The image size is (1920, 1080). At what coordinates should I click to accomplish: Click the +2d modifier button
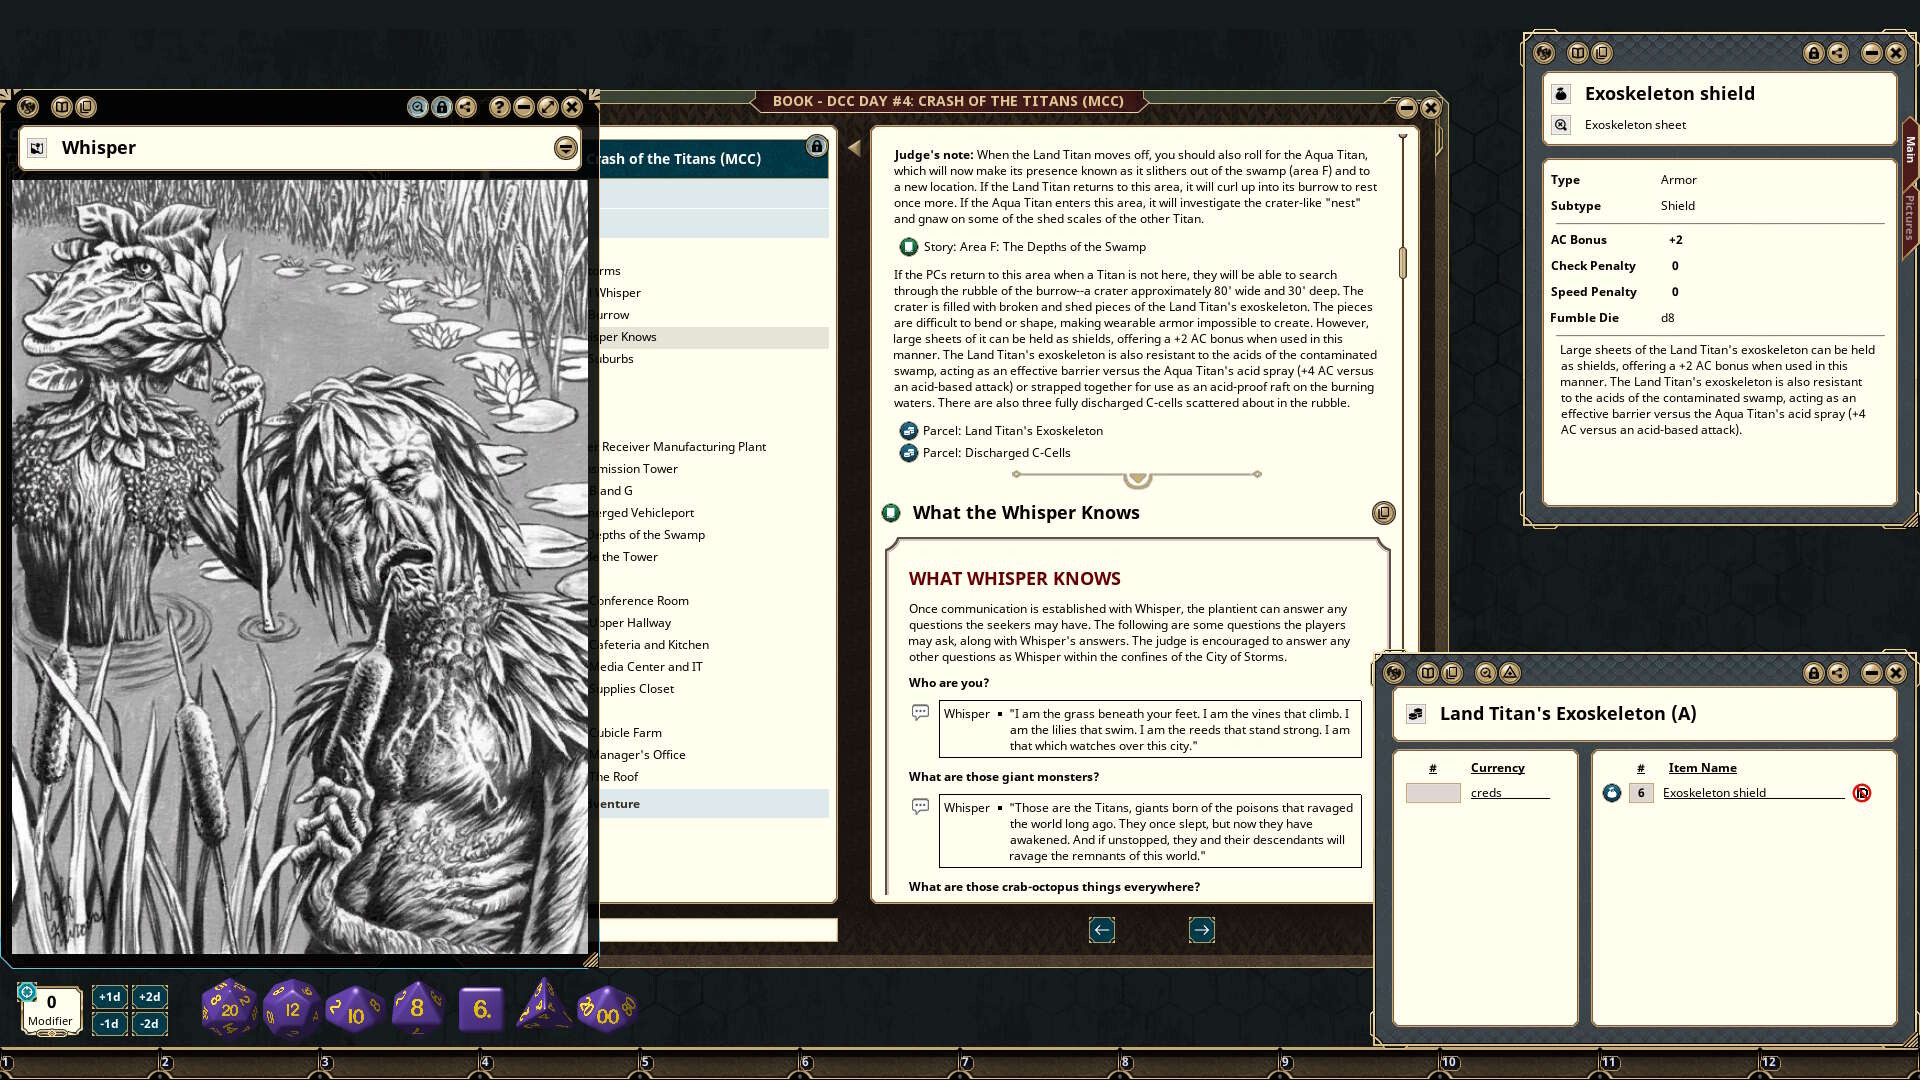pos(148,997)
